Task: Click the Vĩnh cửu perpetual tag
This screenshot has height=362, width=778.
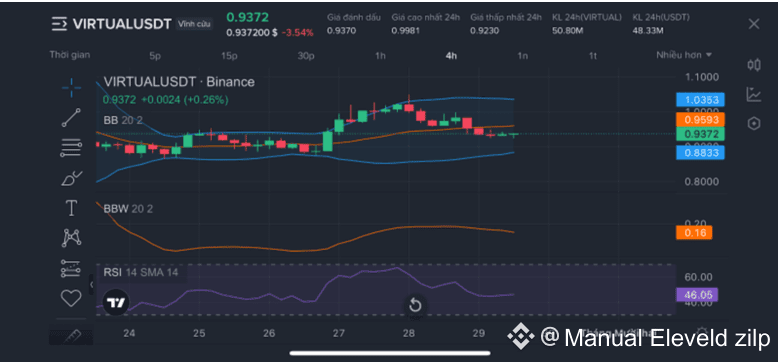Action: click(x=195, y=23)
